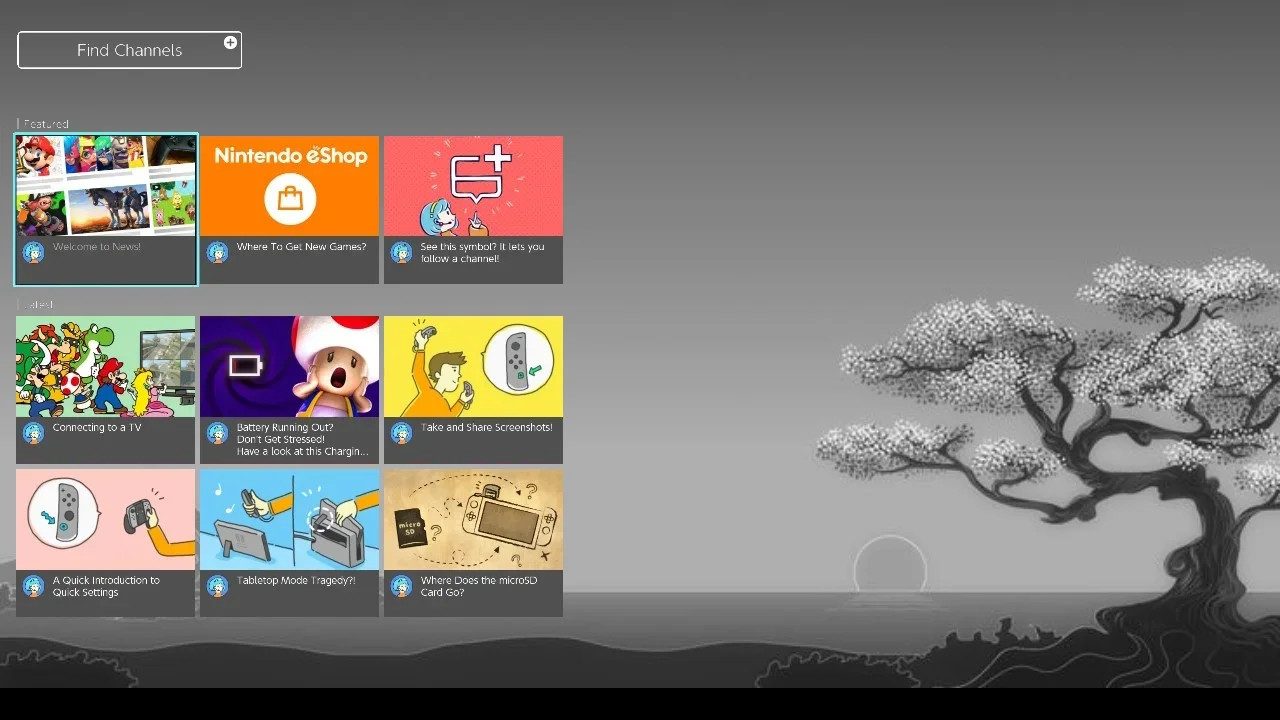Click the Latest section heading

point(38,304)
